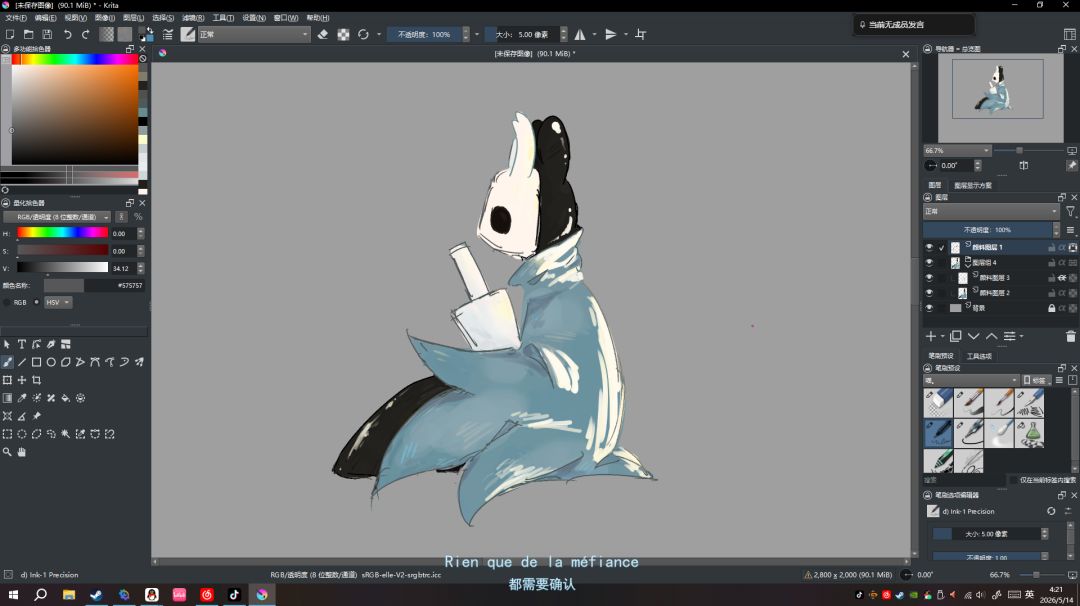Click the hue H gradient slider
The height and width of the screenshot is (606, 1080).
pyautogui.click(x=63, y=233)
